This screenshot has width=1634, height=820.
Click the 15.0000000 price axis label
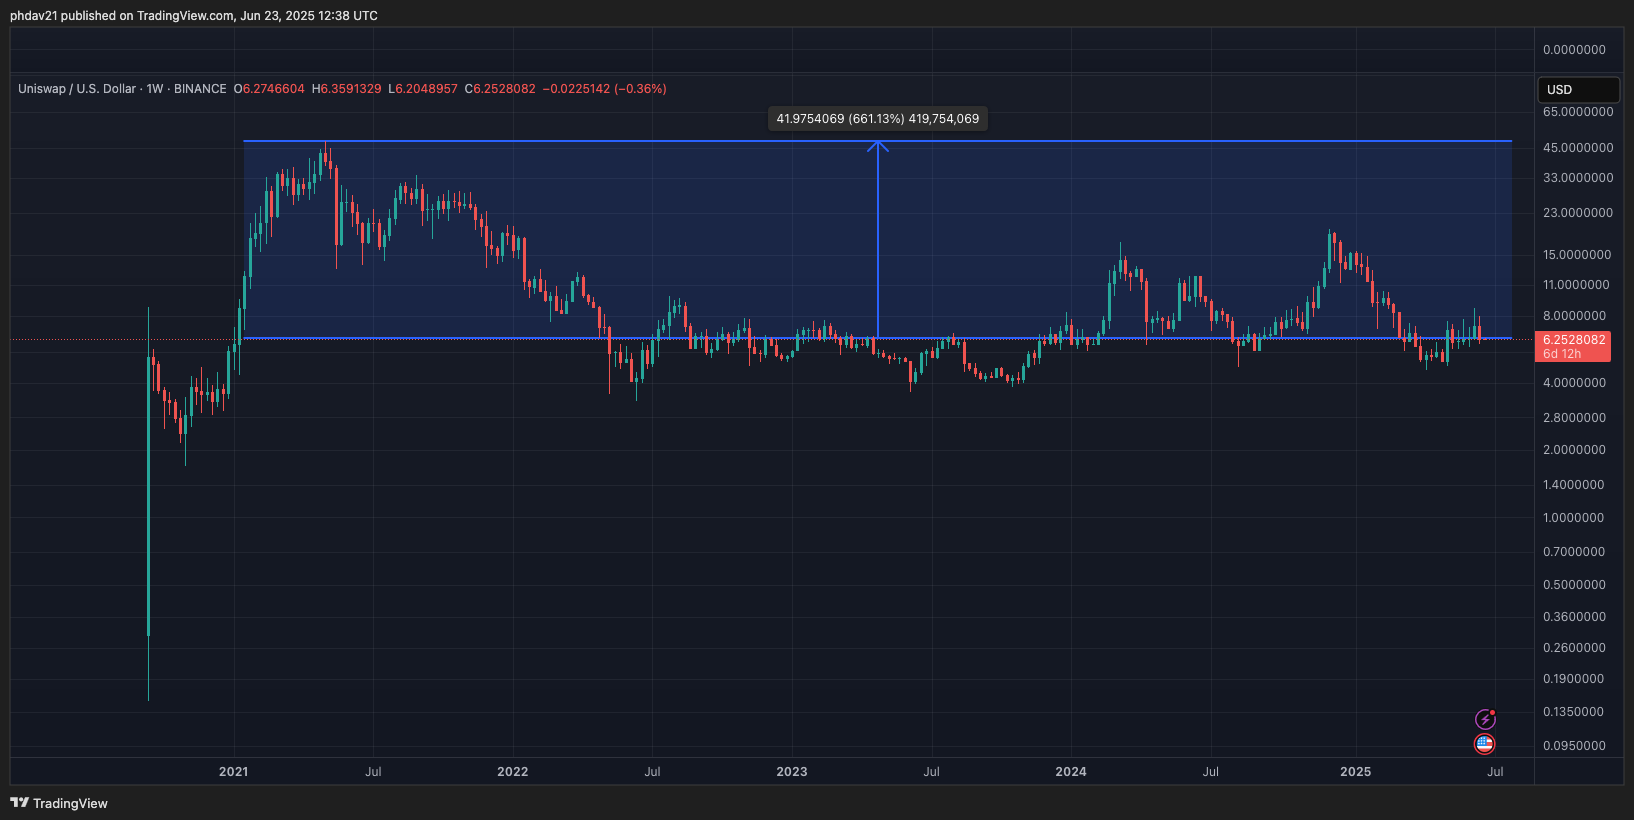(1578, 255)
